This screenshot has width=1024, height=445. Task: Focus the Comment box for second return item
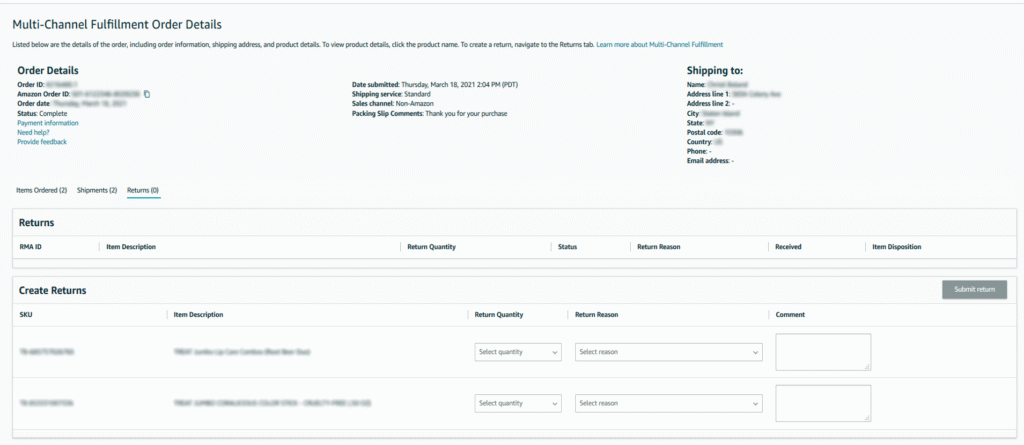(x=822, y=402)
